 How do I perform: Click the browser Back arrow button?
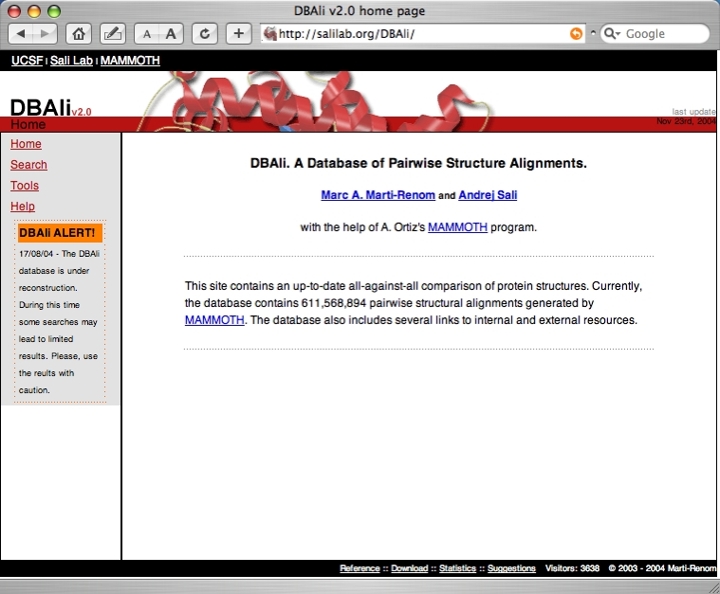(x=21, y=34)
